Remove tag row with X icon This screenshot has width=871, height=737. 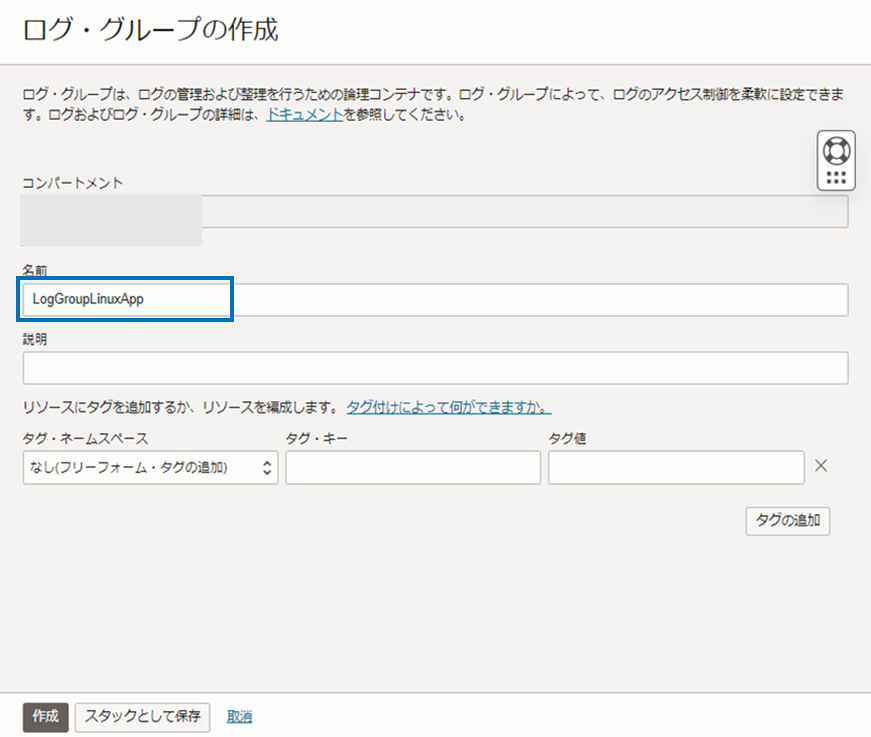point(821,466)
